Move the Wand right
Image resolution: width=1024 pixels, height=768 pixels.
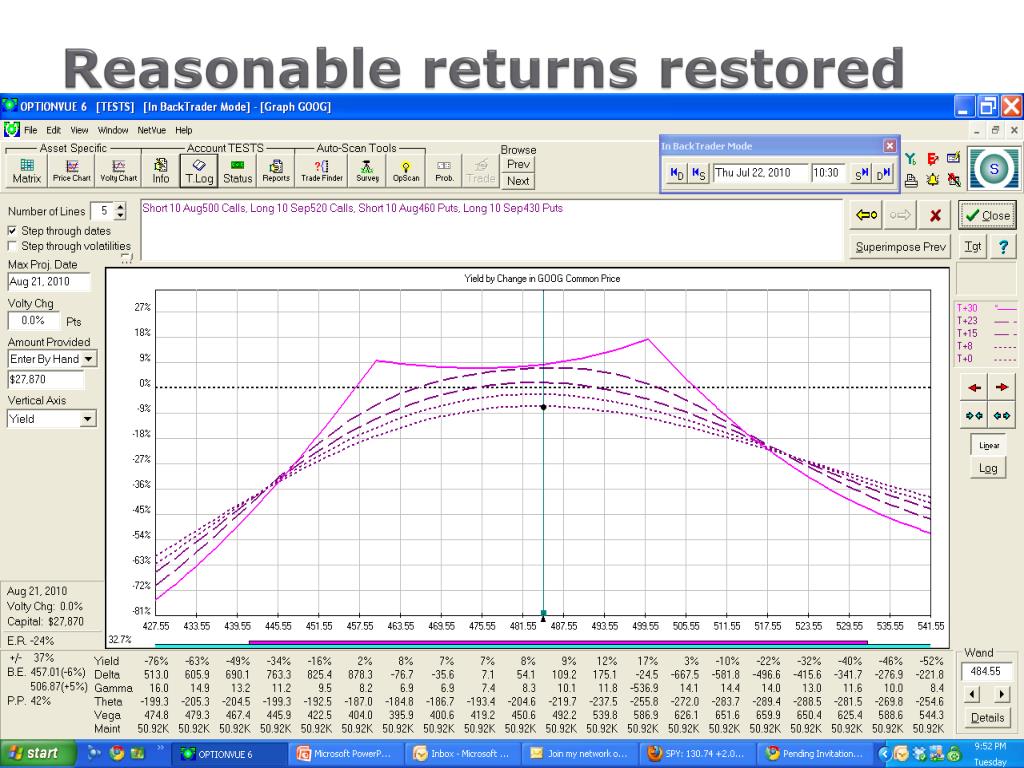coord(1002,694)
